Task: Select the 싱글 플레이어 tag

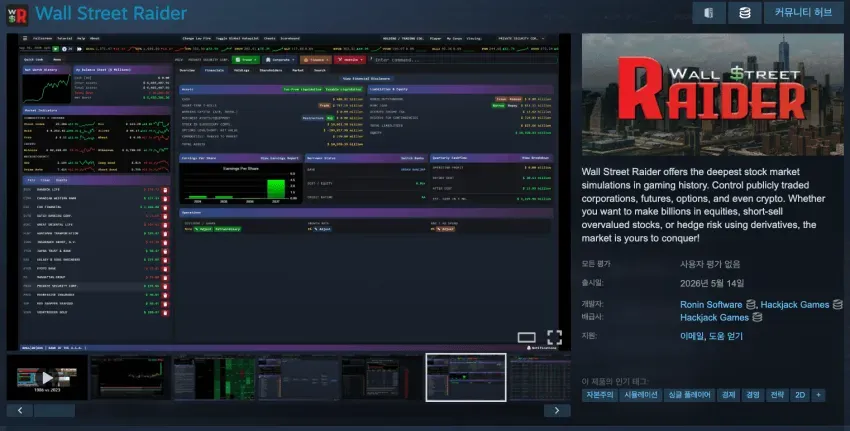Action: (x=690, y=395)
